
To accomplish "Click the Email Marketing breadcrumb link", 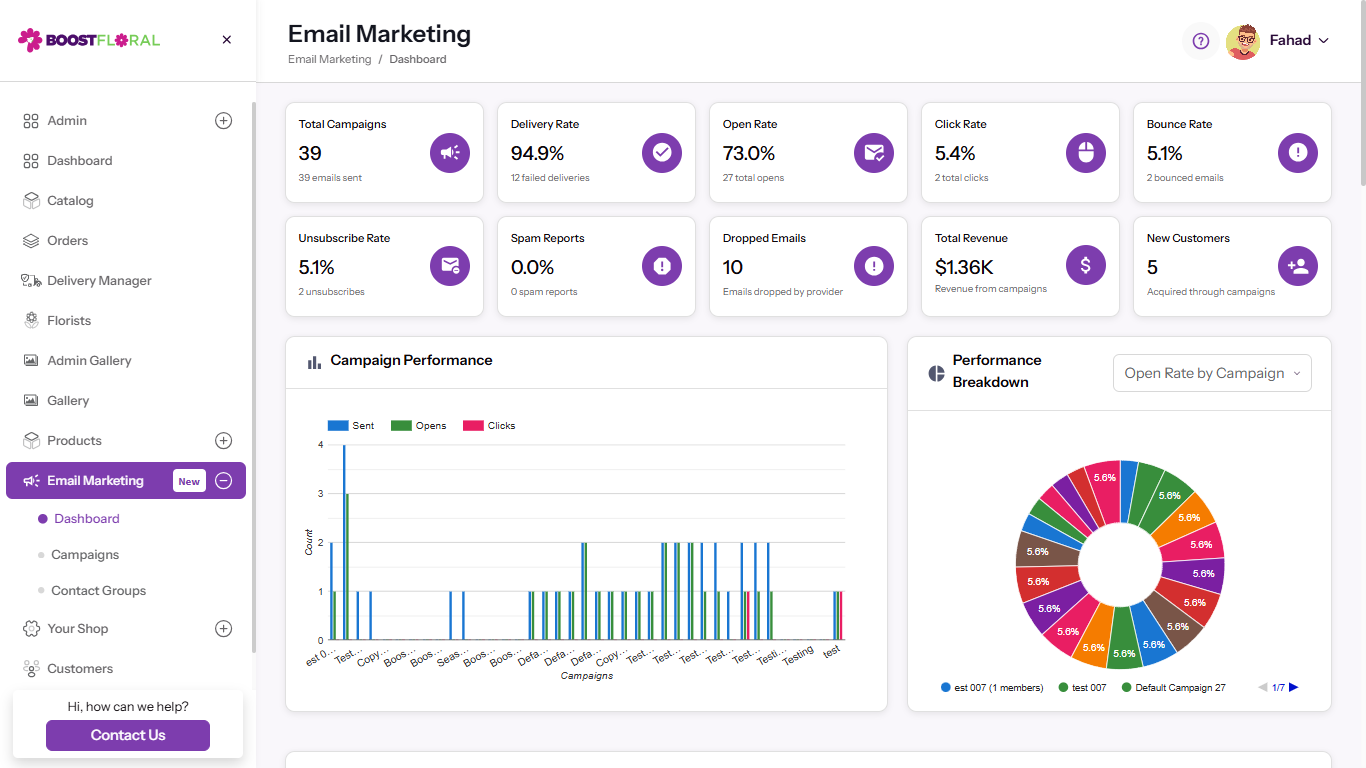I will point(329,59).
